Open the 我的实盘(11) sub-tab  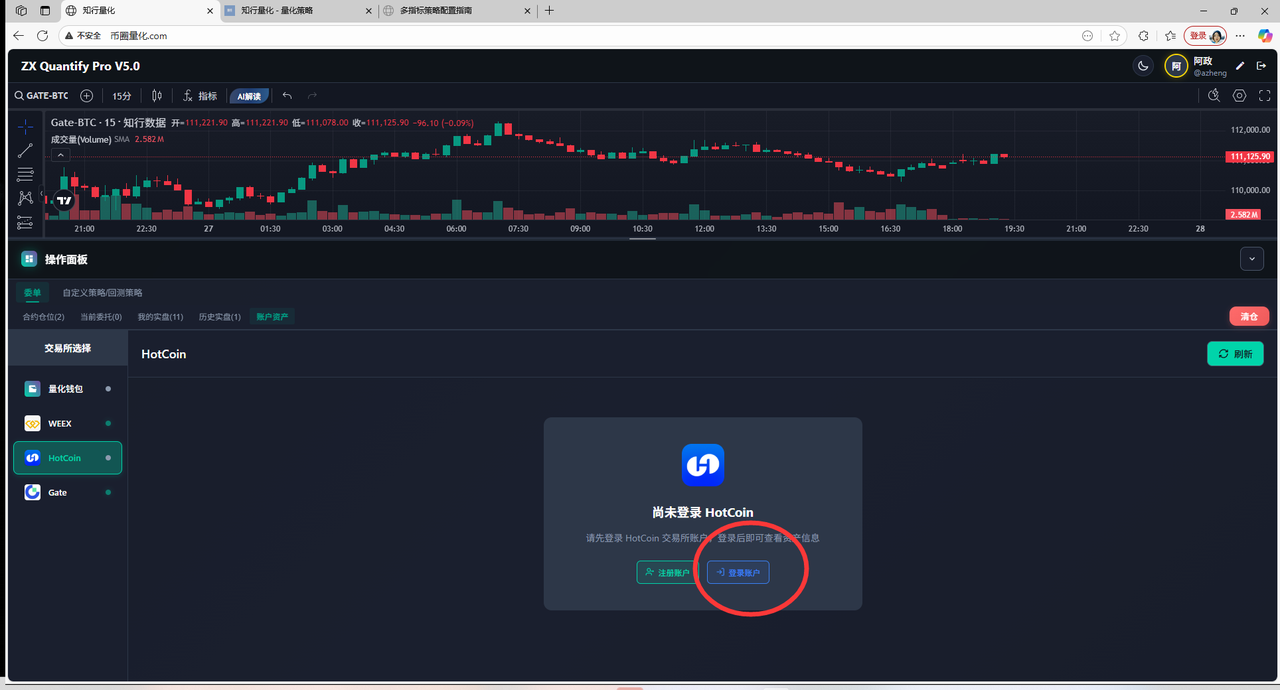(x=160, y=317)
